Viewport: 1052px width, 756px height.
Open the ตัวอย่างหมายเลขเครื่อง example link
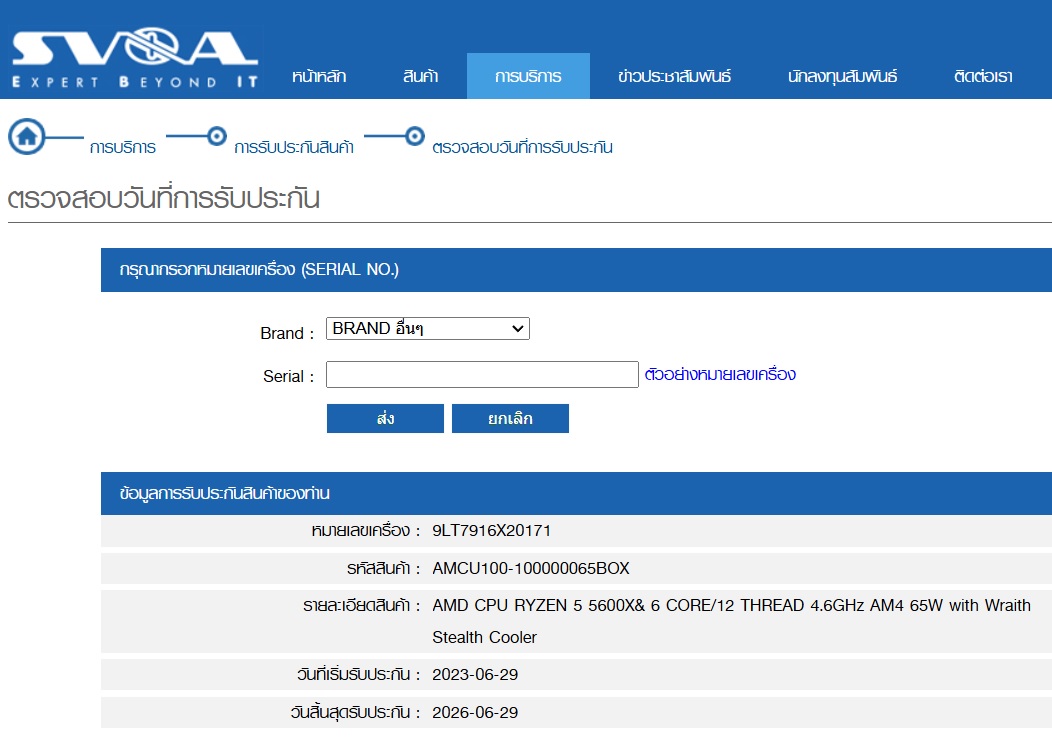pos(720,375)
